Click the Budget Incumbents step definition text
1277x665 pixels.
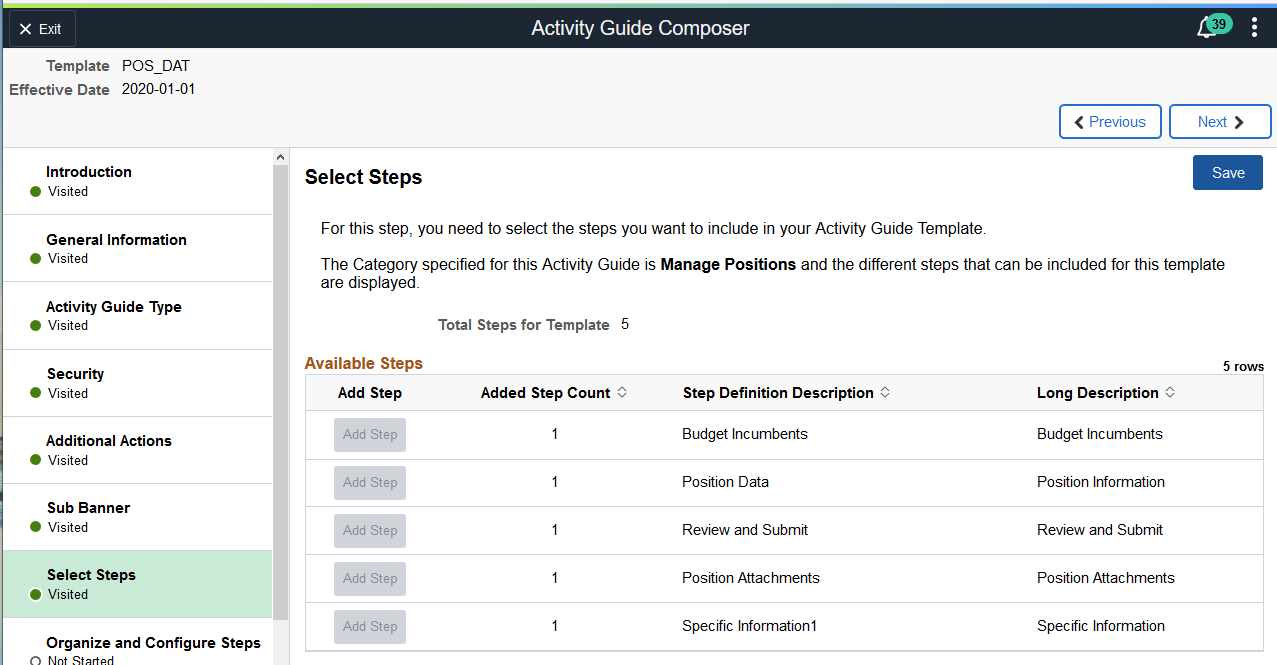pyautogui.click(x=745, y=434)
